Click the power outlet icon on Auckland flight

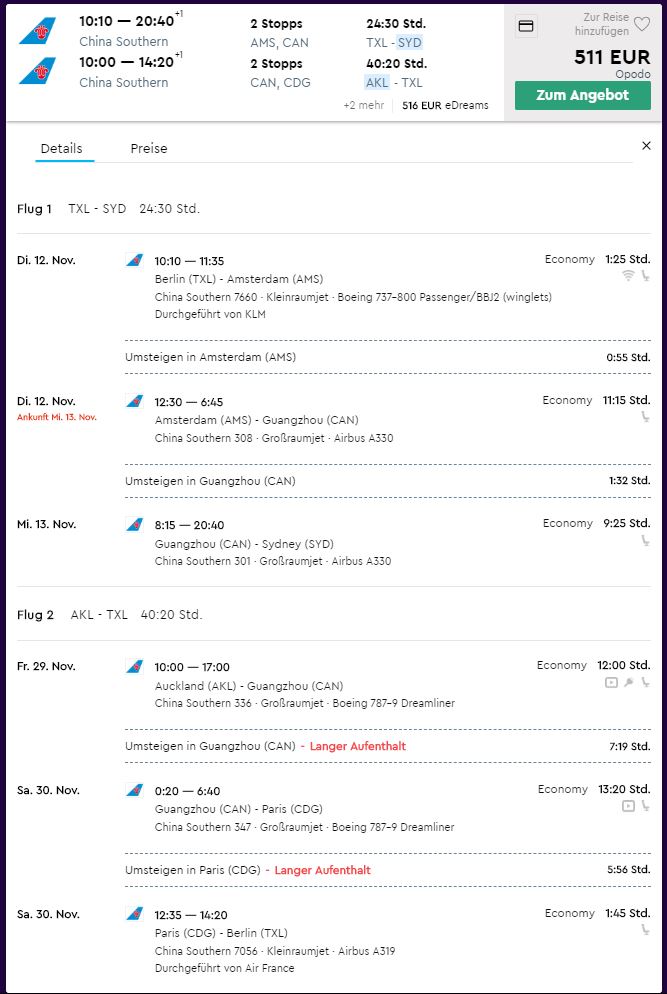pyautogui.click(x=628, y=682)
